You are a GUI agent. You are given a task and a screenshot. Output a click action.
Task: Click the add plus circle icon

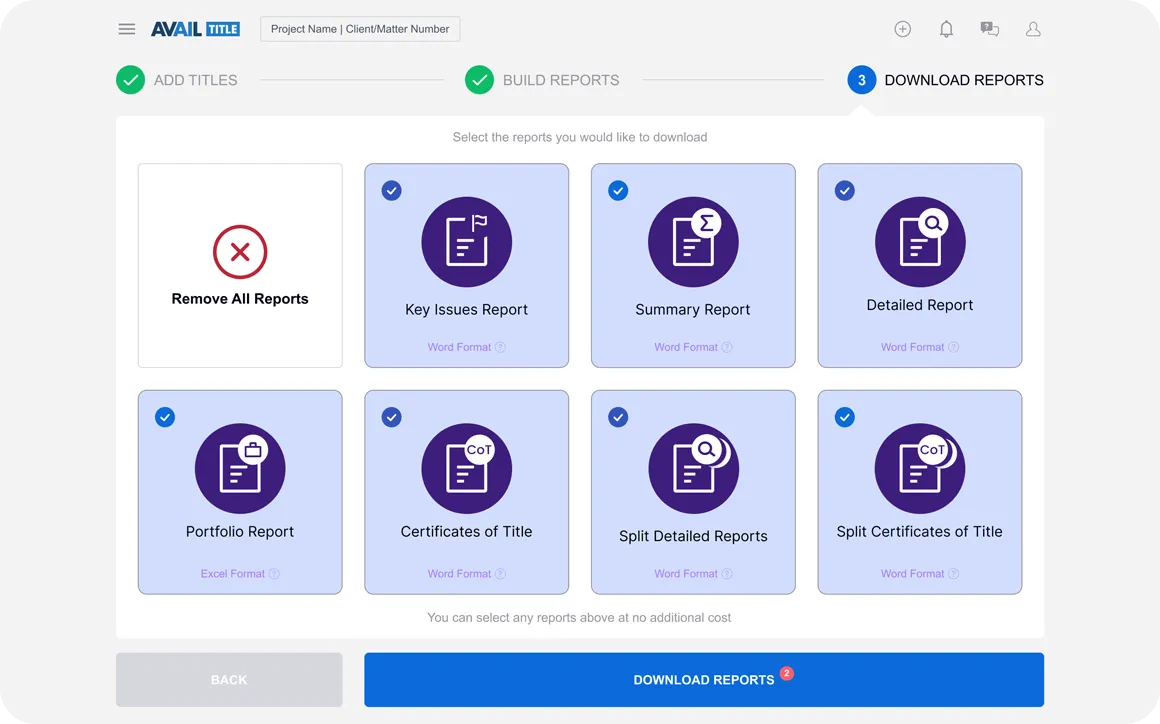click(902, 29)
